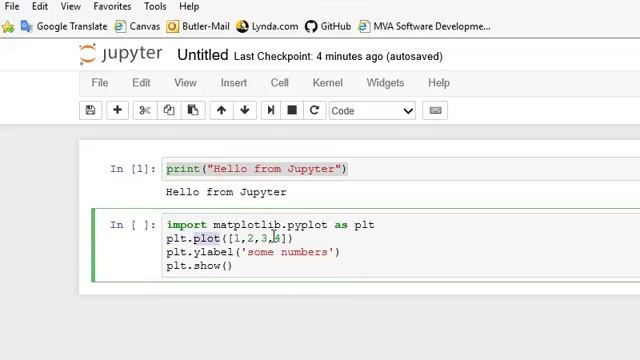
Task: Open the cell type Code dropdown
Action: [372, 111]
